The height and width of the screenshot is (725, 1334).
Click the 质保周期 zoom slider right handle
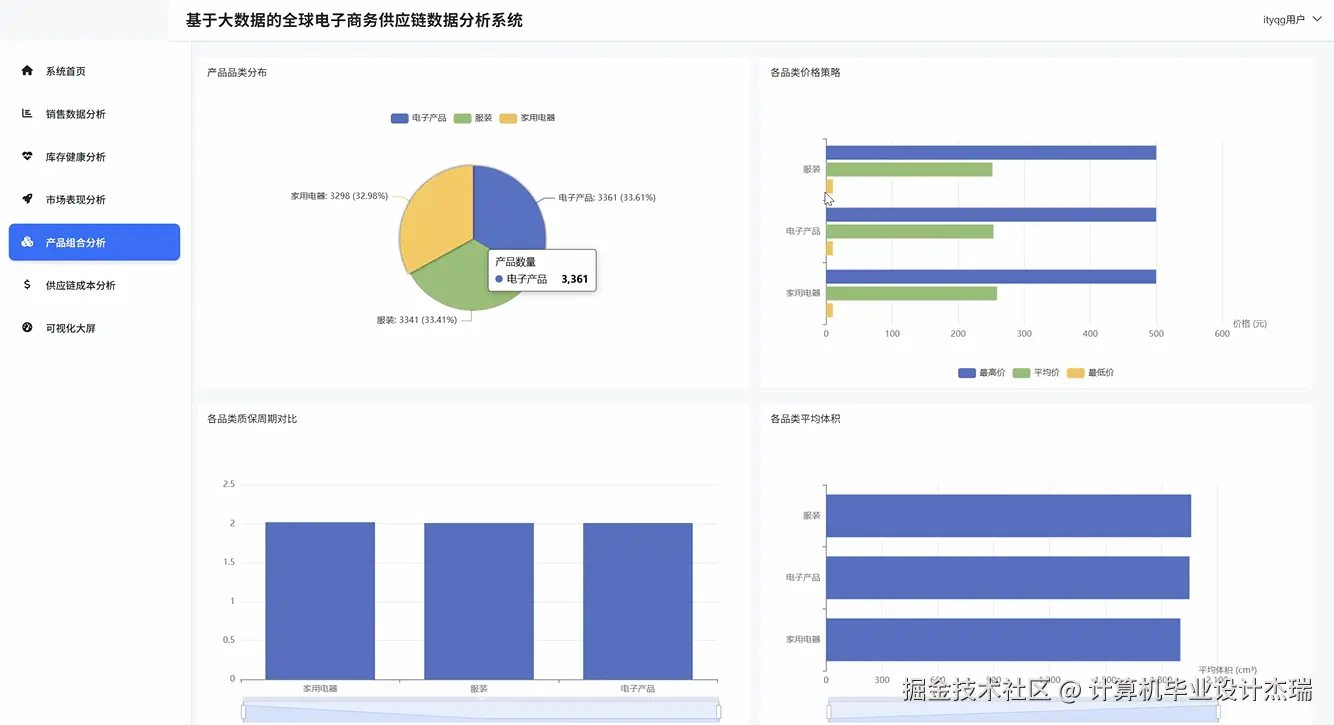tap(718, 711)
